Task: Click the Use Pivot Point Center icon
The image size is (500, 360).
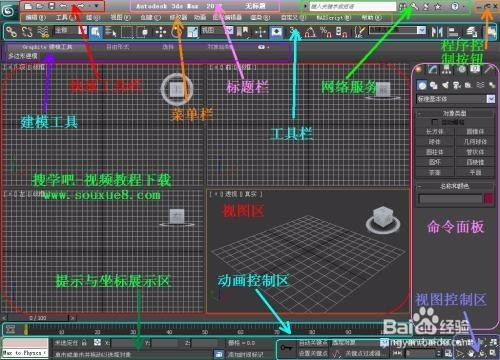Action: (x=243, y=32)
